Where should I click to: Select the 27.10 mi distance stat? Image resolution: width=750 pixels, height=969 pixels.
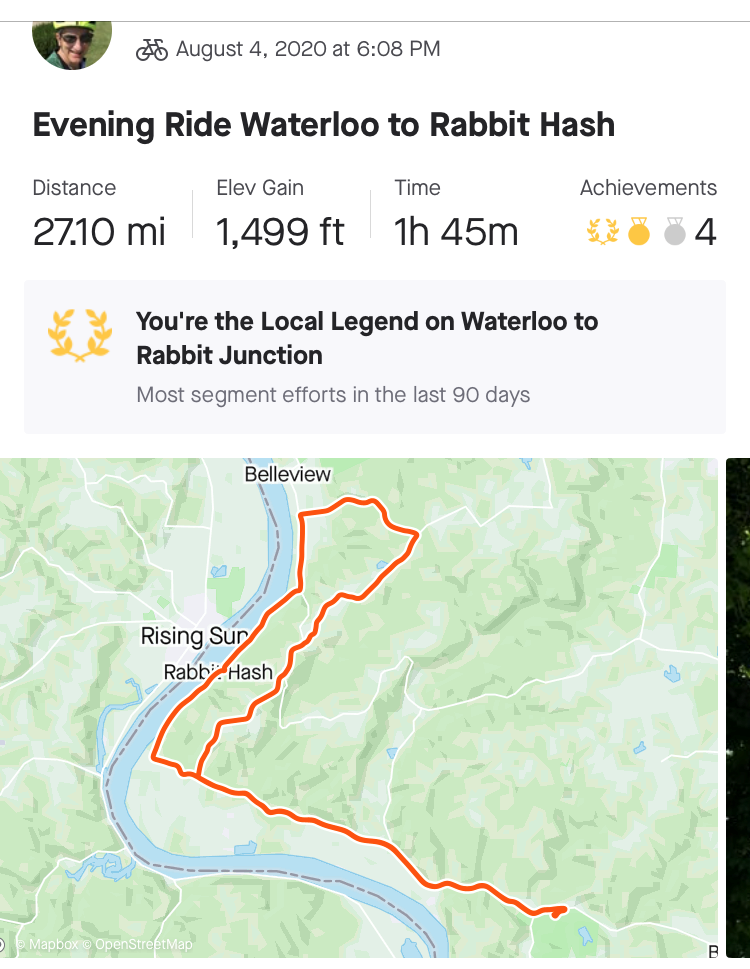pos(99,232)
